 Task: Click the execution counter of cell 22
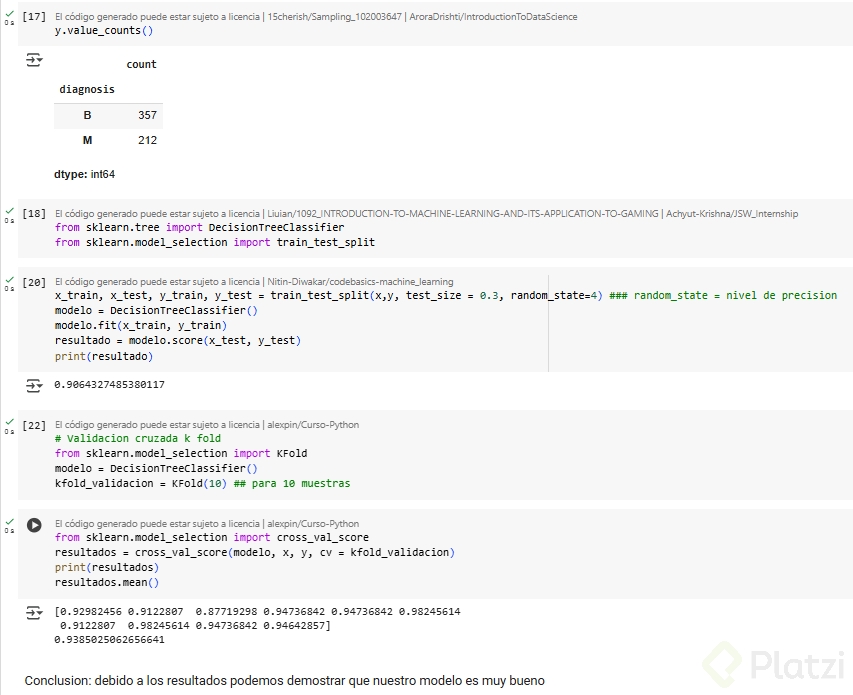[34, 425]
